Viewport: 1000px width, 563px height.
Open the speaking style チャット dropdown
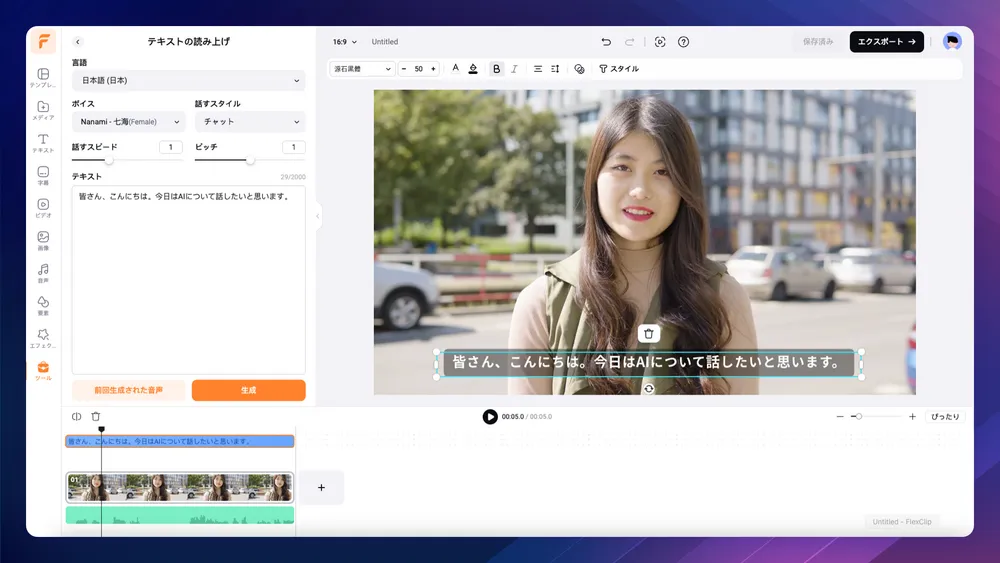(x=250, y=122)
